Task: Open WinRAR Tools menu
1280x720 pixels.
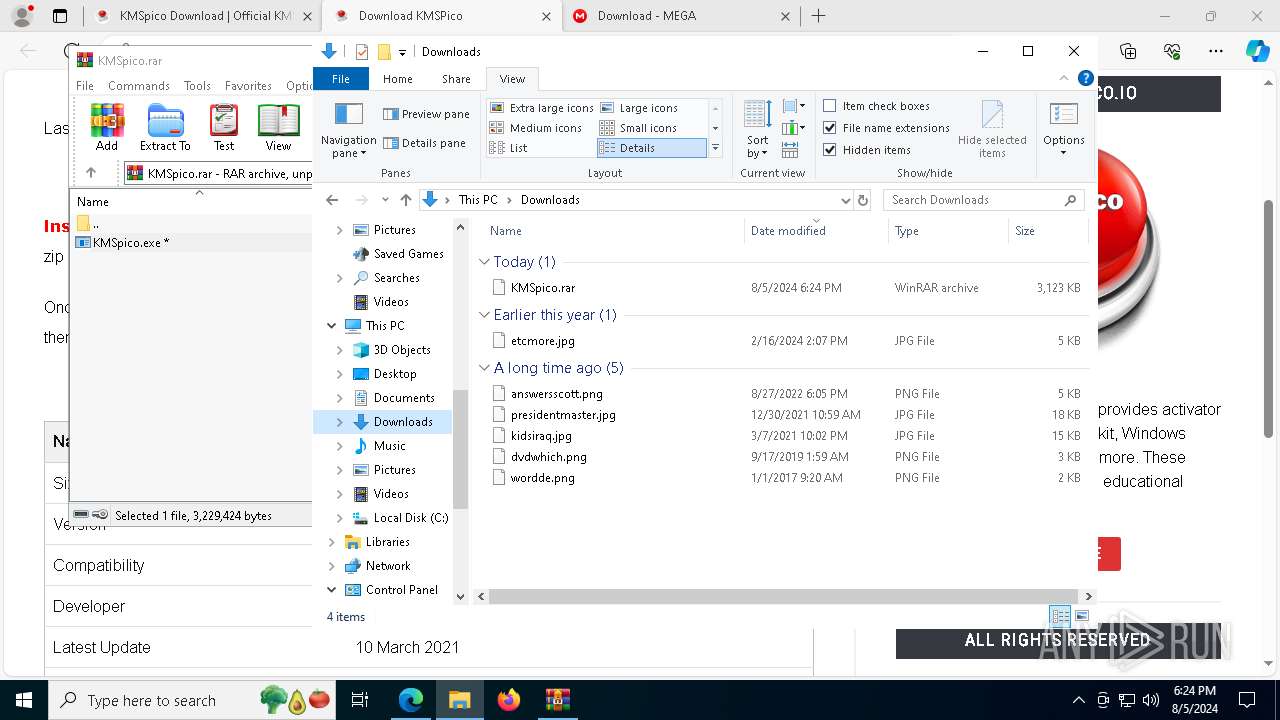Action: click(197, 86)
